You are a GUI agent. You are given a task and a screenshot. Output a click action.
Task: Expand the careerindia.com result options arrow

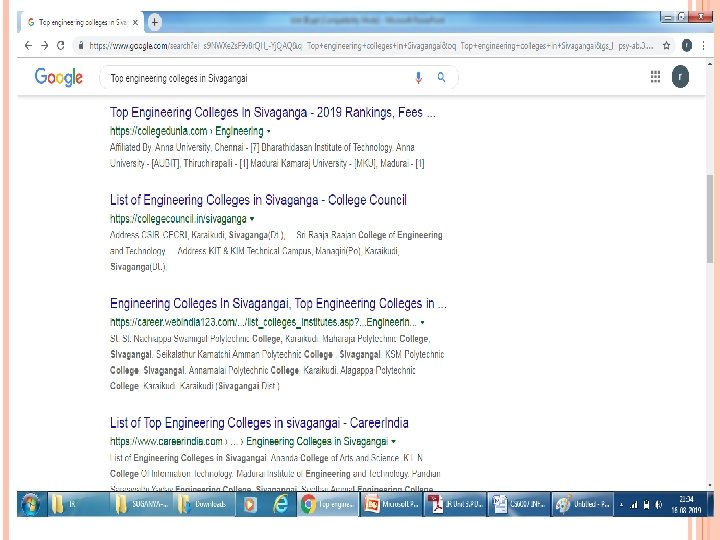(394, 442)
